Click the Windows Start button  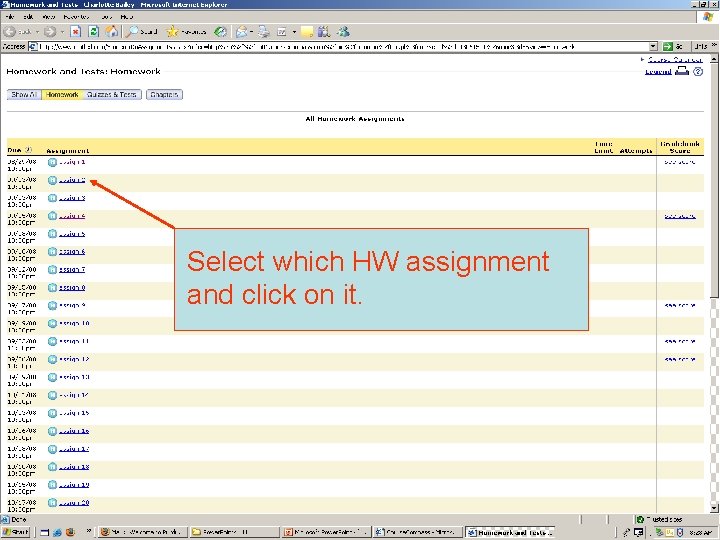click(x=15, y=532)
